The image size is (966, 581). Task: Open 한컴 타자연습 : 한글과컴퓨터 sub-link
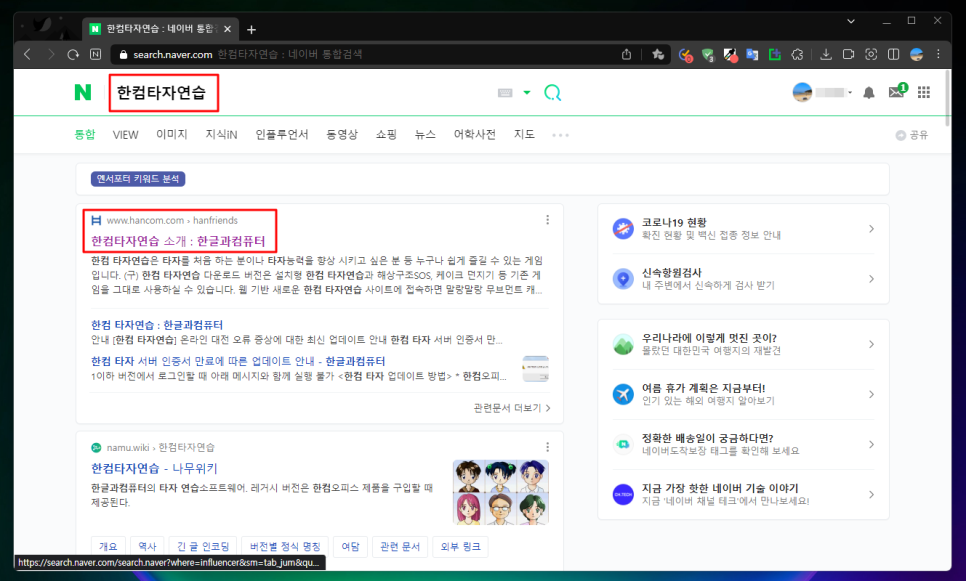(x=157, y=325)
